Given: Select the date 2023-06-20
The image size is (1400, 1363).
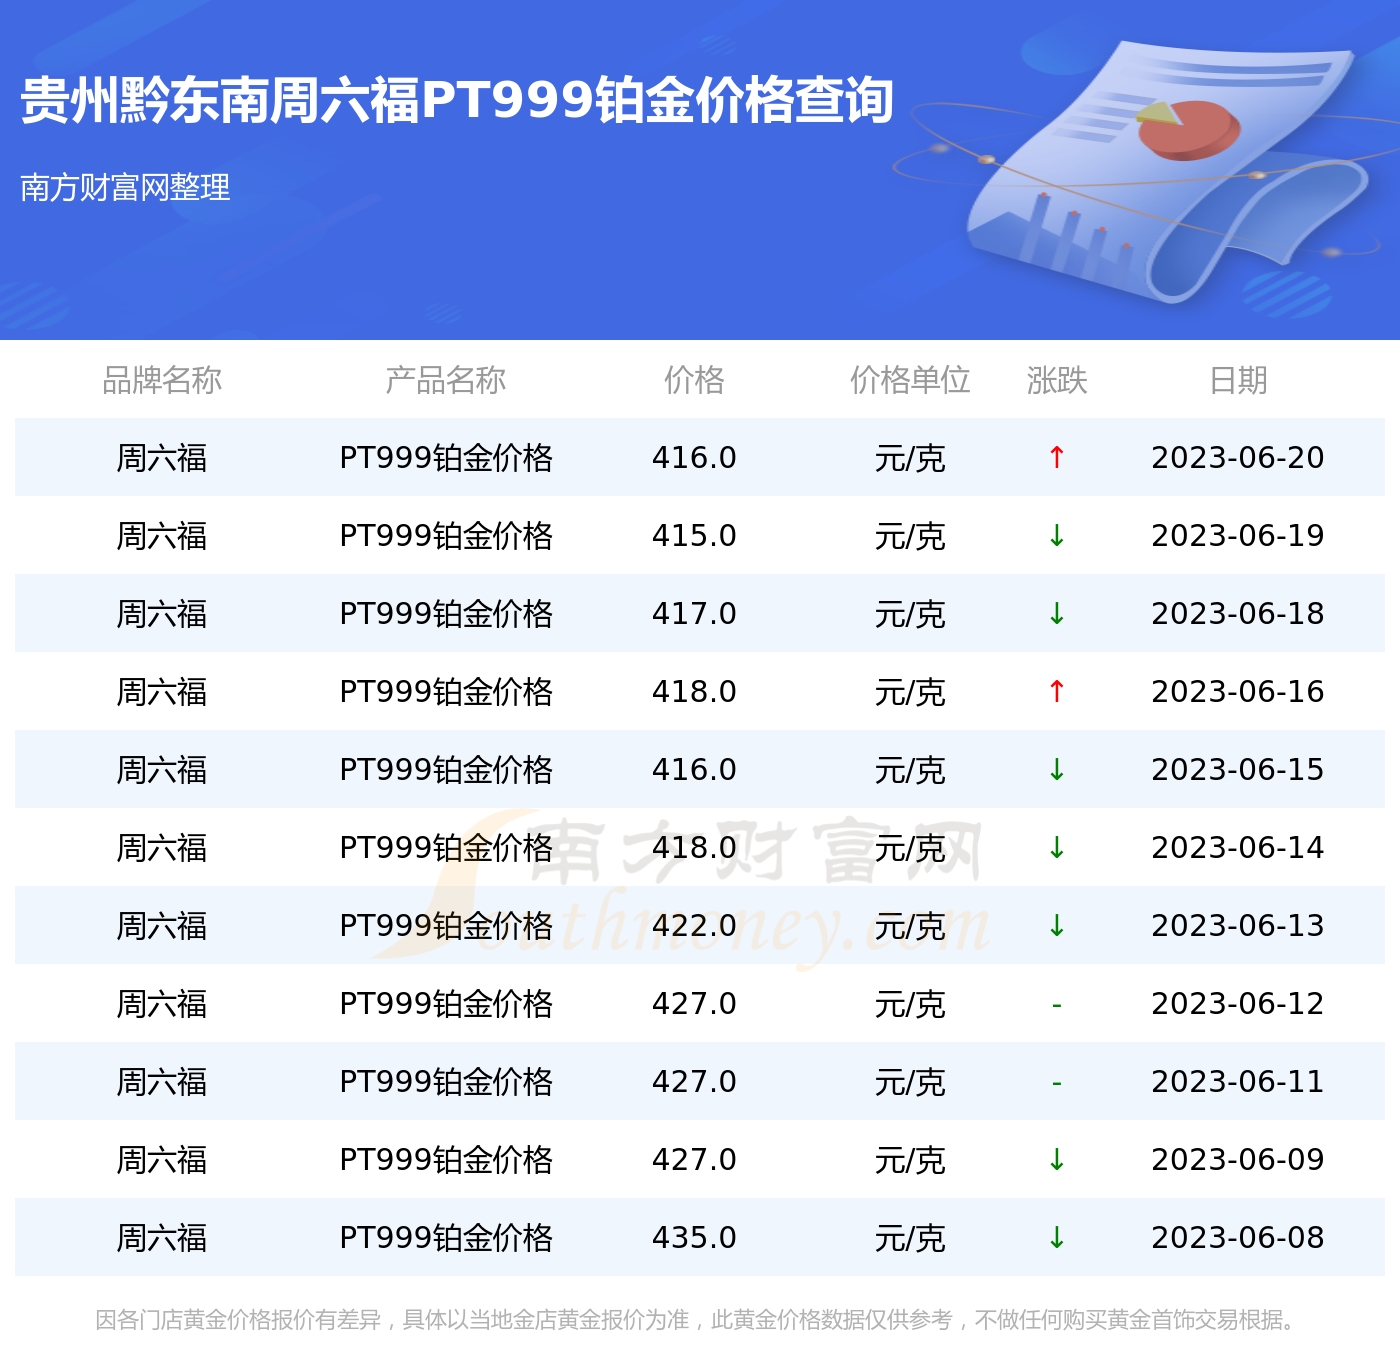Looking at the screenshot, I should click(x=1238, y=457).
